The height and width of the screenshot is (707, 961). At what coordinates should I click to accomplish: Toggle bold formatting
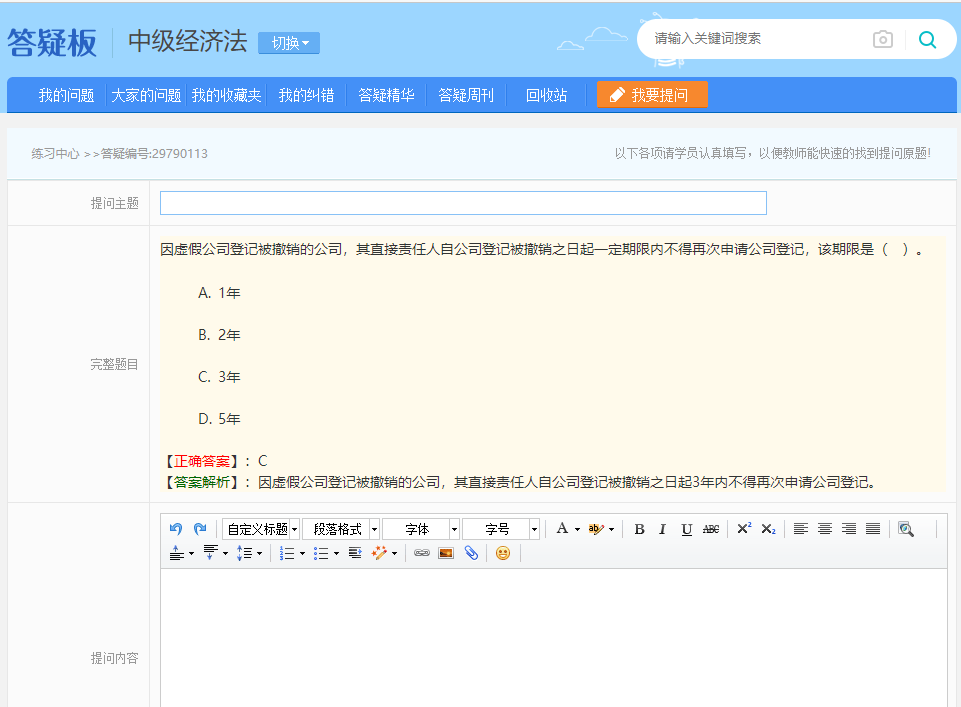click(x=639, y=529)
